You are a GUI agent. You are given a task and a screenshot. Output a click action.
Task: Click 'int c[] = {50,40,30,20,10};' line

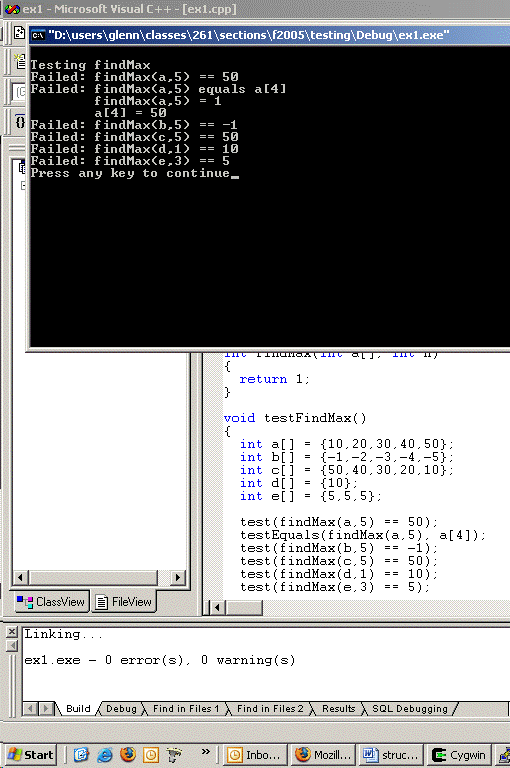347,470
